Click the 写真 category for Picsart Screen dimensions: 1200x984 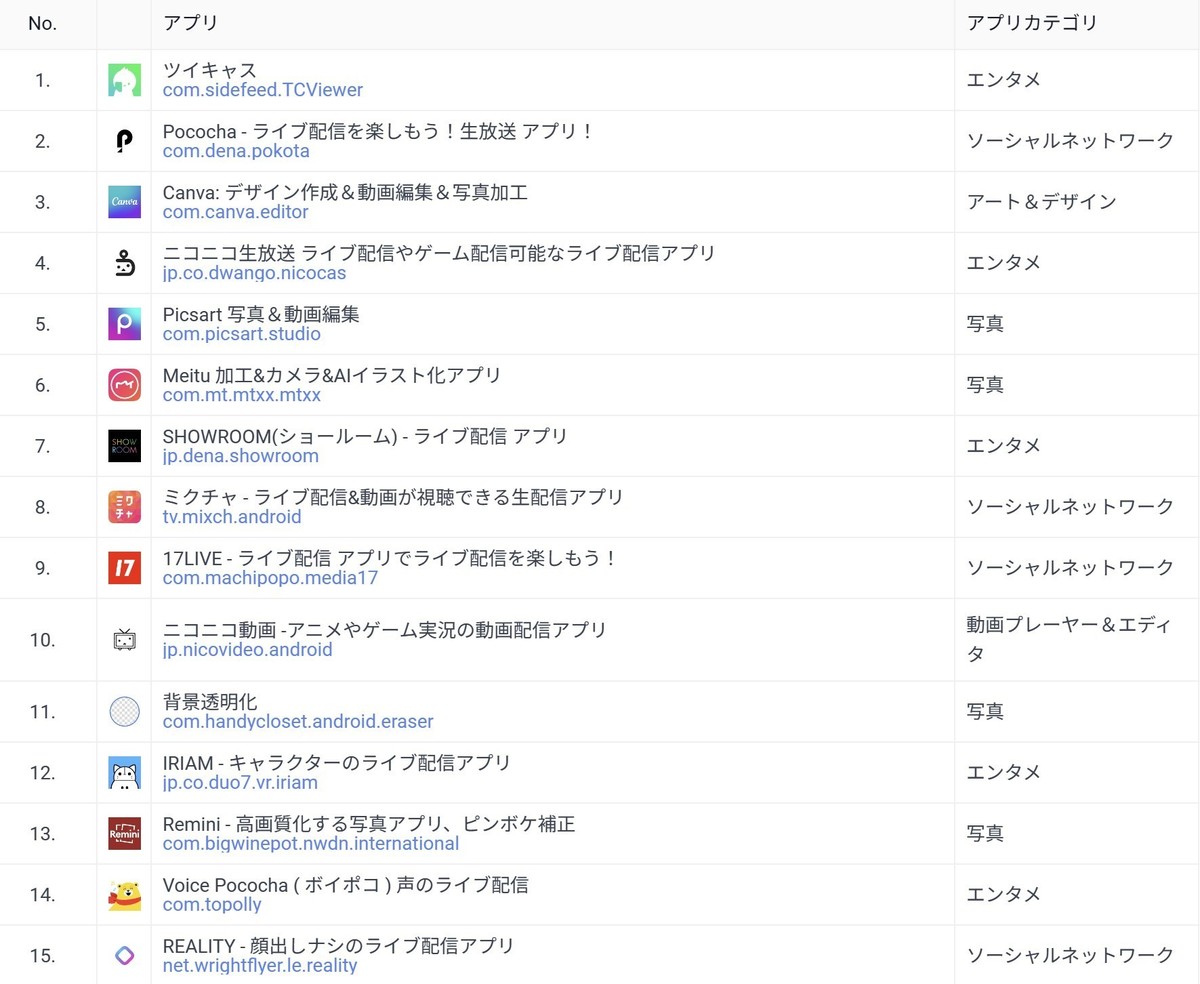(985, 324)
